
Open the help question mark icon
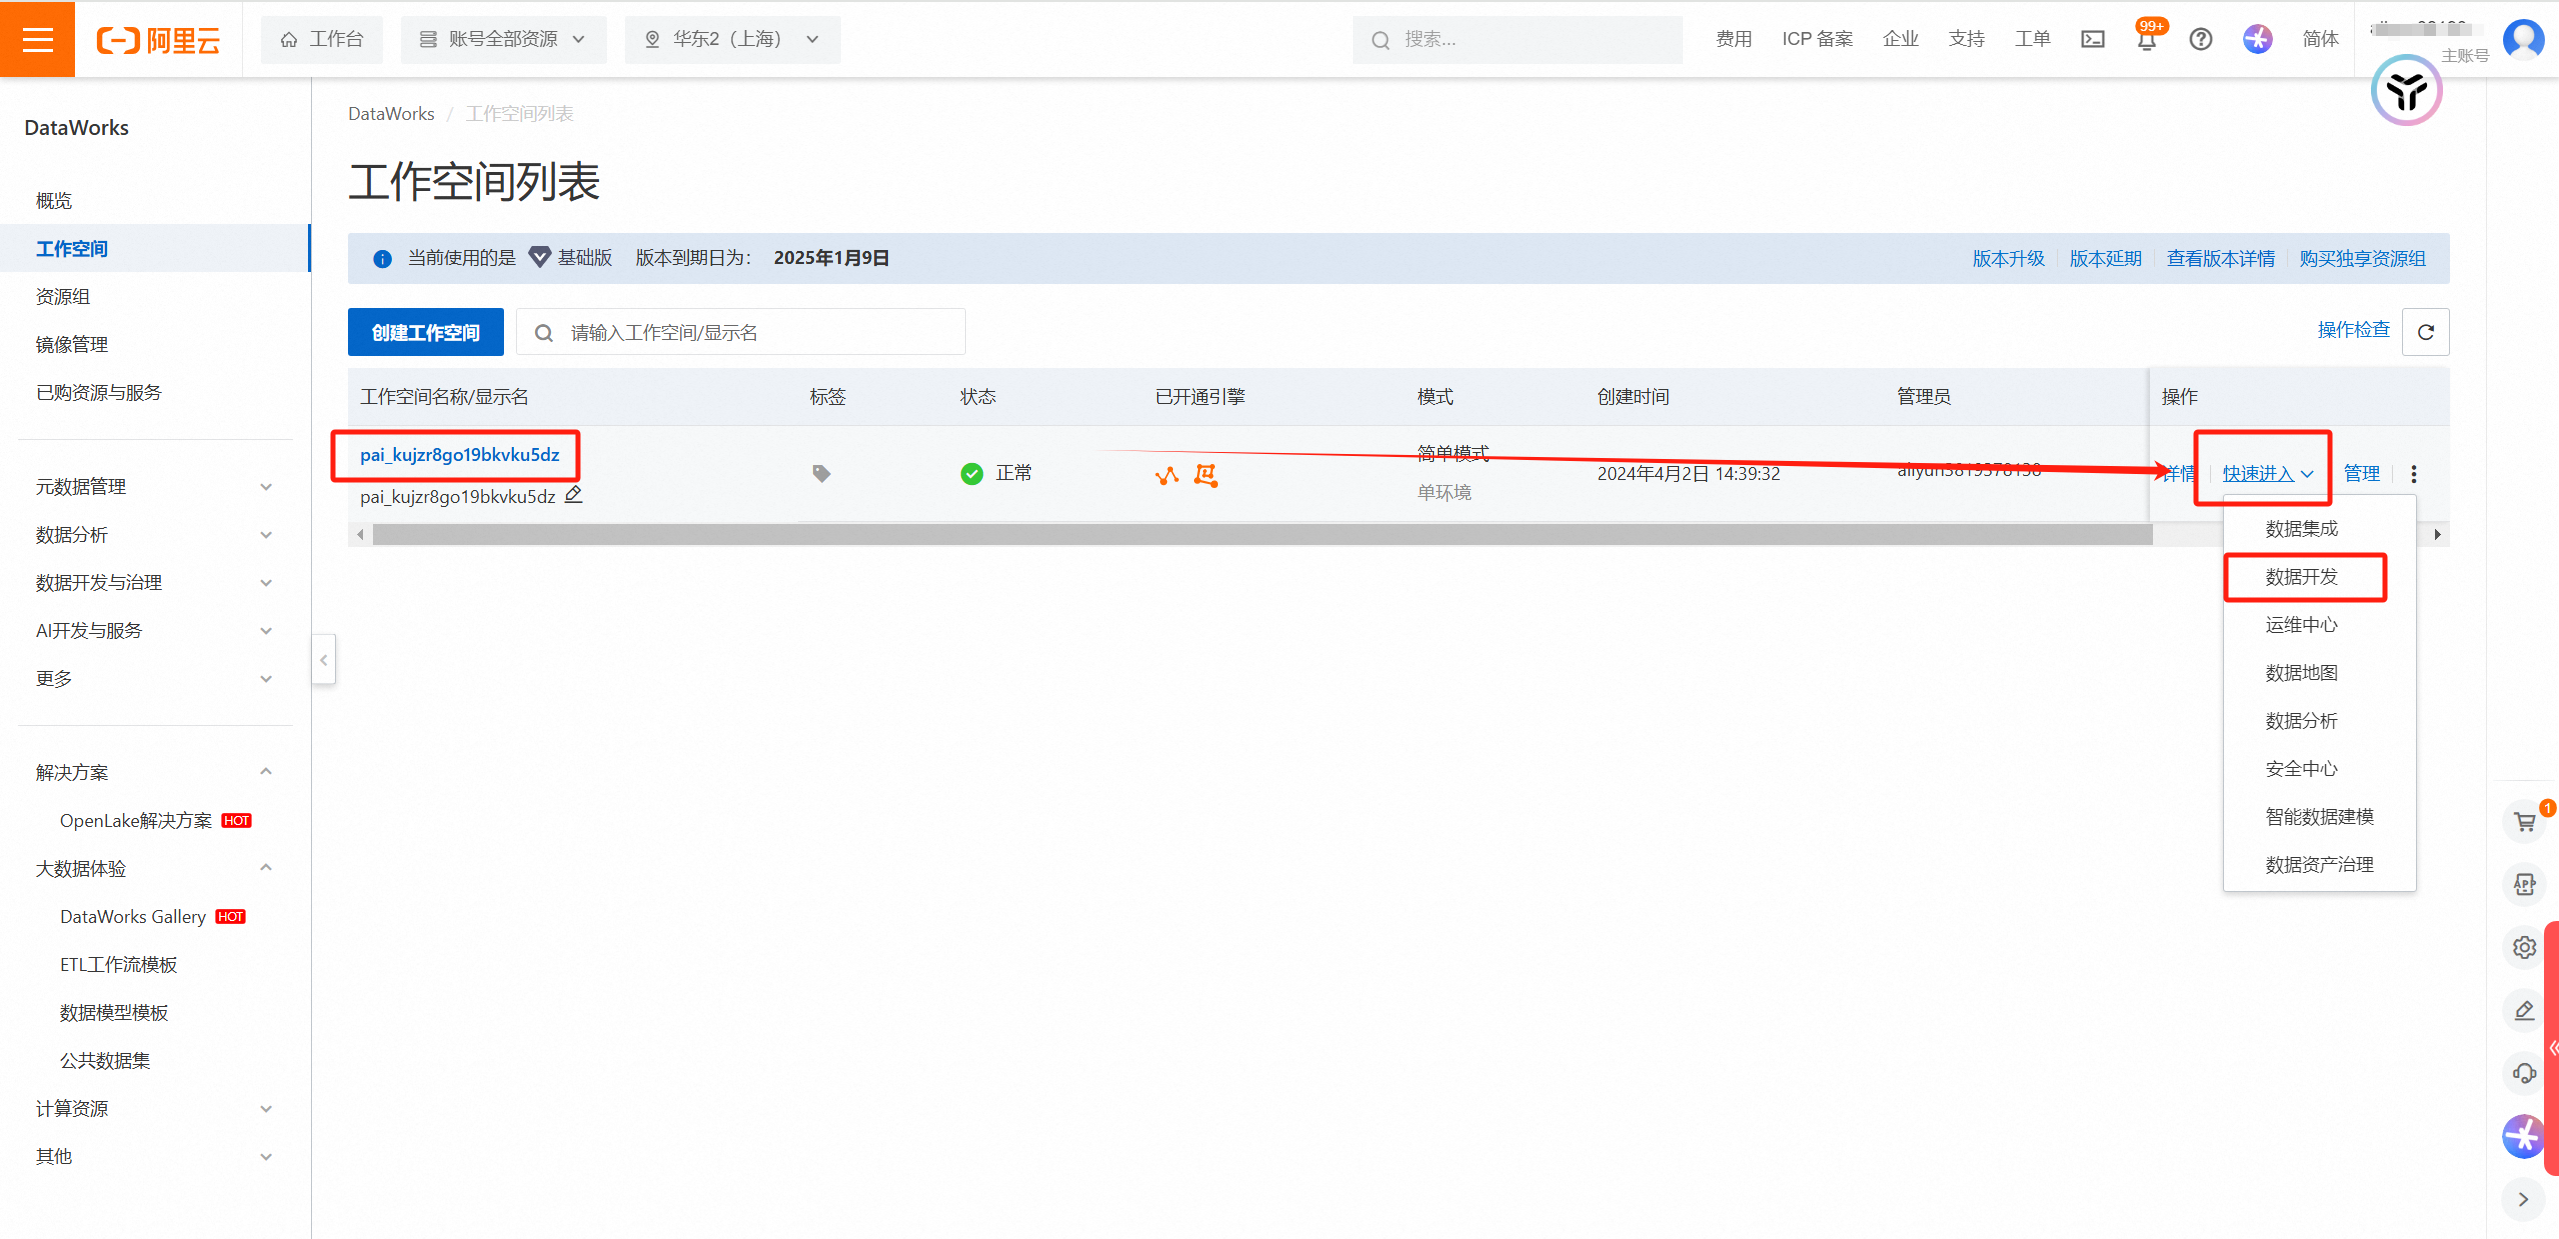point(2201,39)
